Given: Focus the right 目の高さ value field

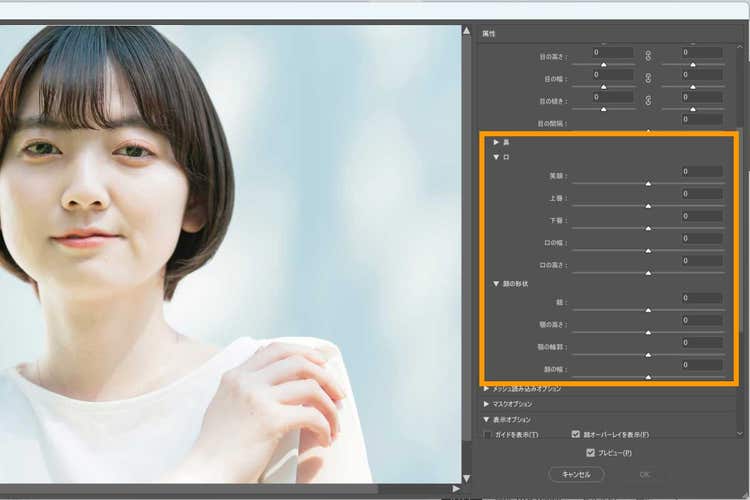Looking at the screenshot, I should point(702,52).
